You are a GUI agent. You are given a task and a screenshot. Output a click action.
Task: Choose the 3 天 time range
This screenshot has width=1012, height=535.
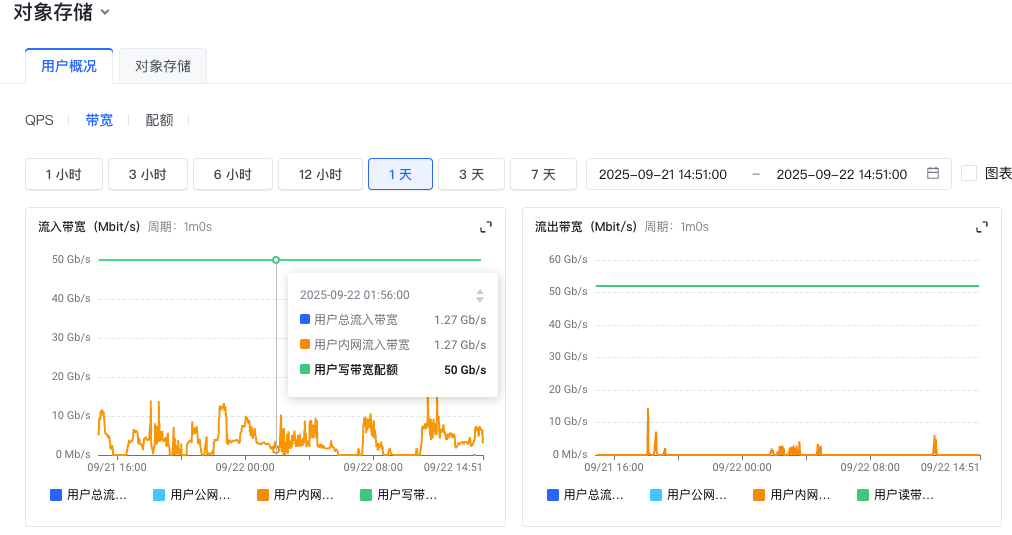(x=471, y=174)
